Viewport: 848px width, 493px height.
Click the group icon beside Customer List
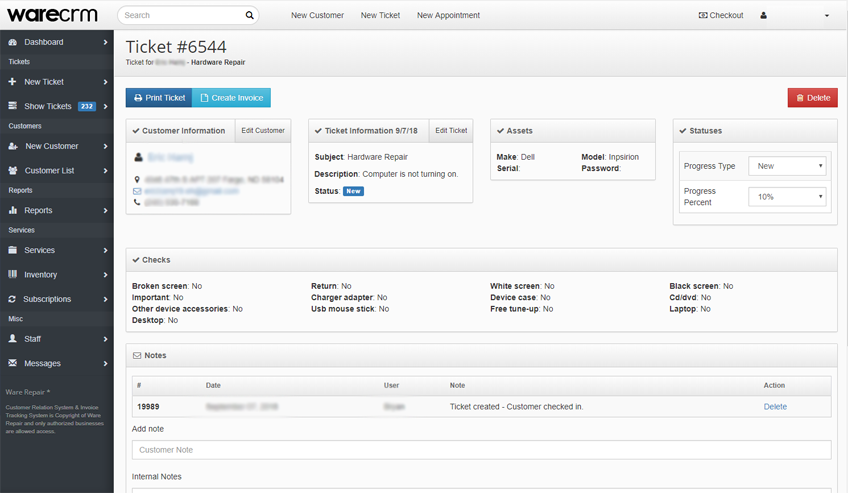click(13, 170)
